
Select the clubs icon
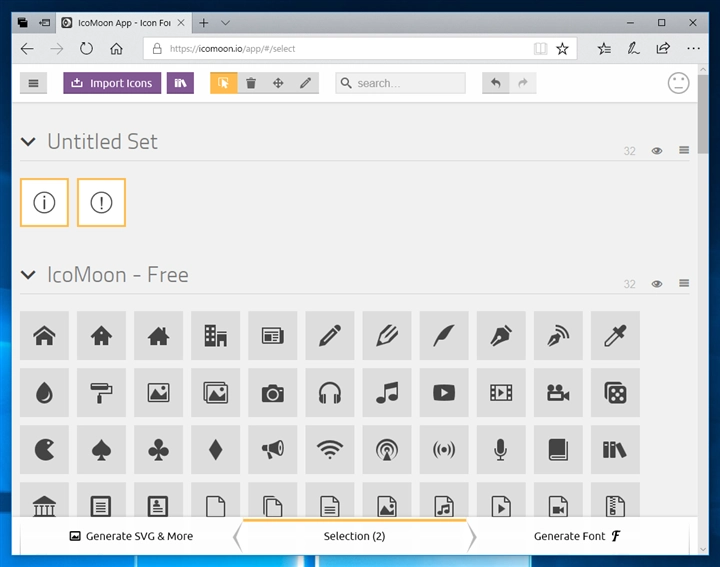click(158, 449)
